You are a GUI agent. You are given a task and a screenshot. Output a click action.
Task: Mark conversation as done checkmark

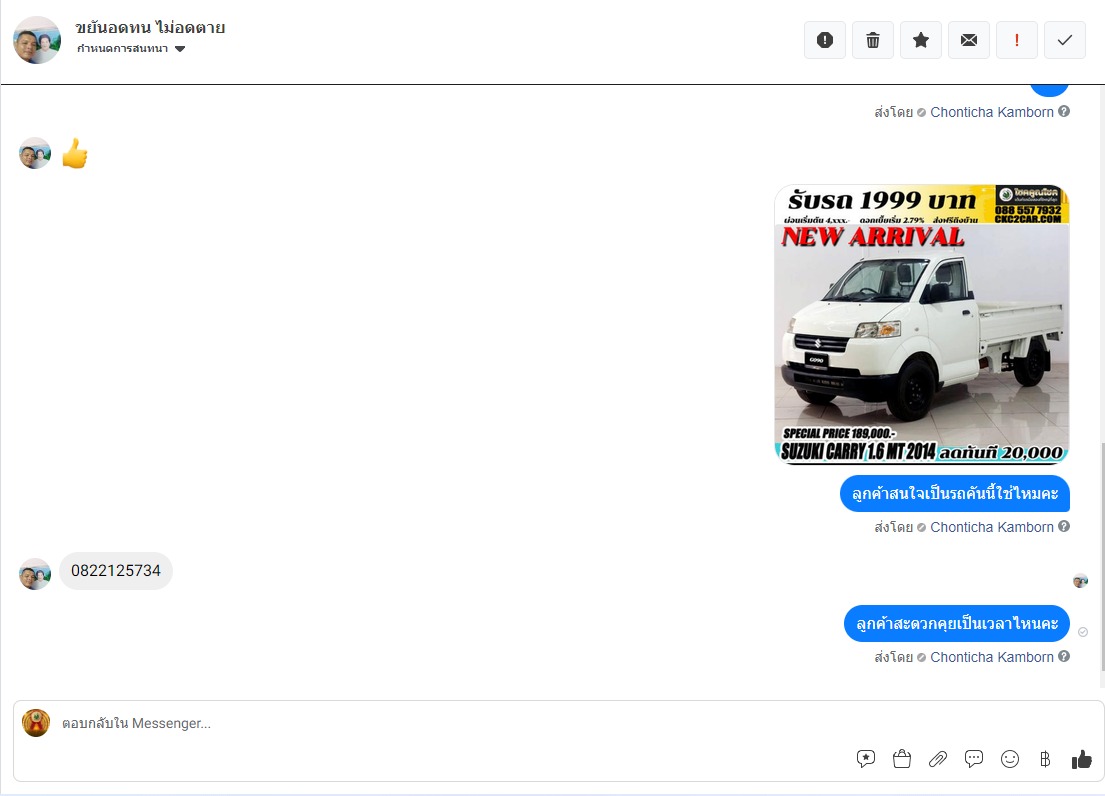[1064, 40]
